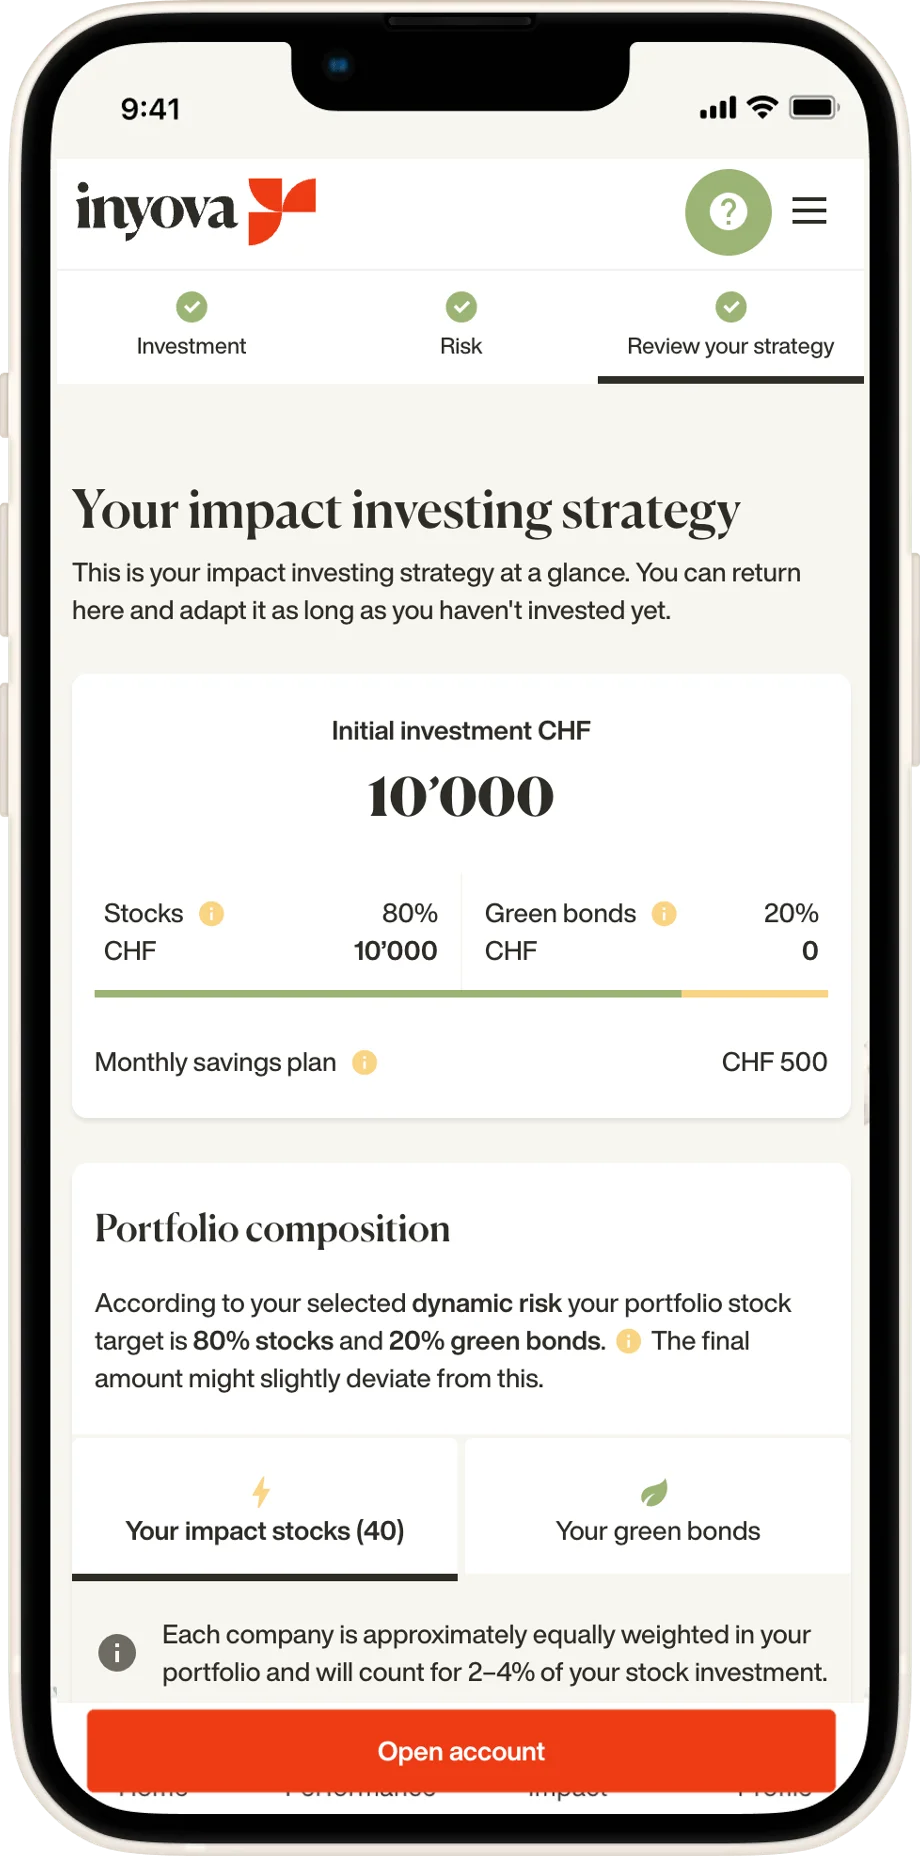Click the lightning bolt impact stocks icon
This screenshot has width=921, height=1856.
[261, 1492]
